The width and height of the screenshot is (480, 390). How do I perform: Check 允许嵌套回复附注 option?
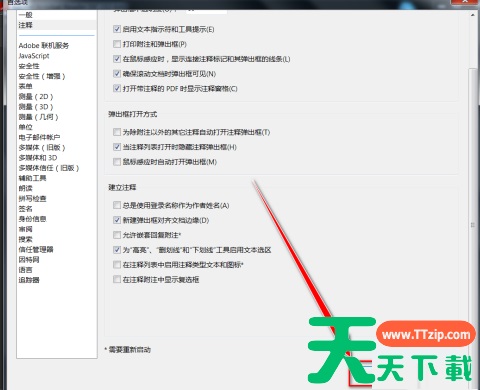click(117, 235)
